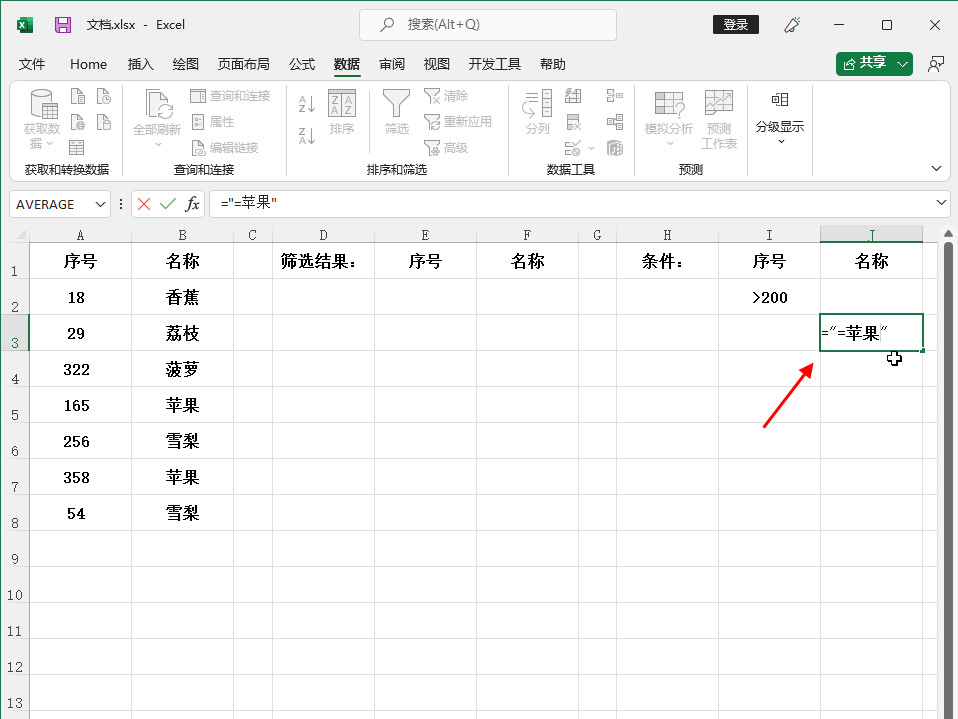The height and width of the screenshot is (719, 958).
Task: Click the flash fill icon
Action: pyautogui.click(x=573, y=96)
